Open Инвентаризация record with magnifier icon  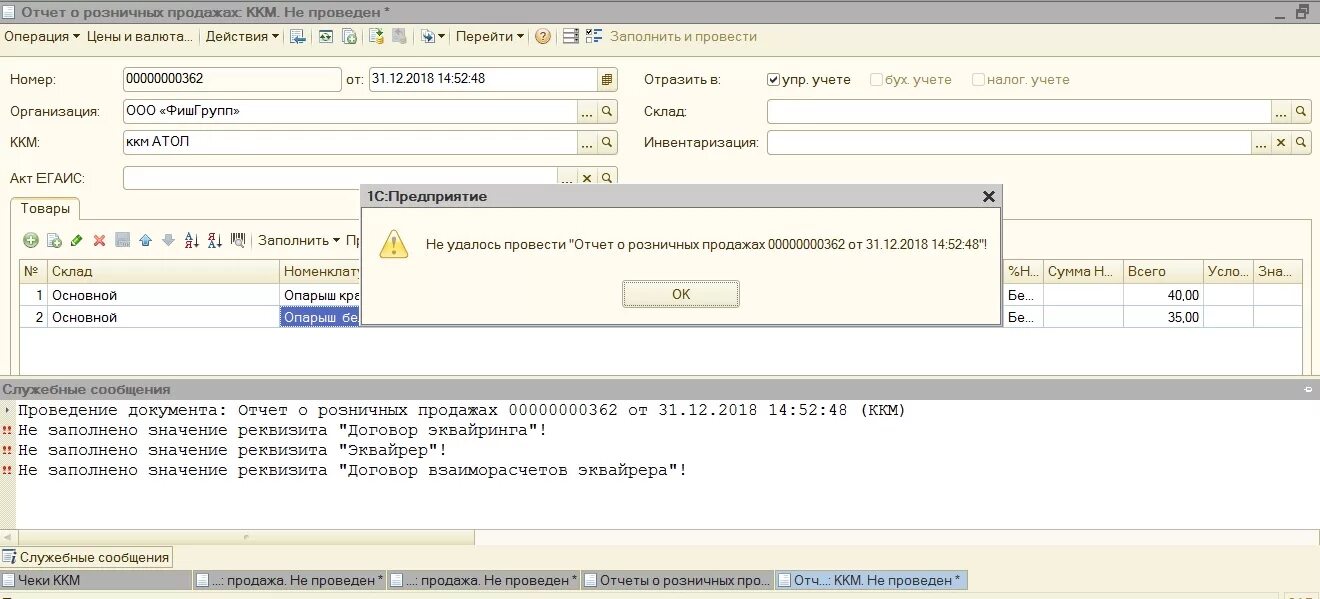(x=1301, y=143)
